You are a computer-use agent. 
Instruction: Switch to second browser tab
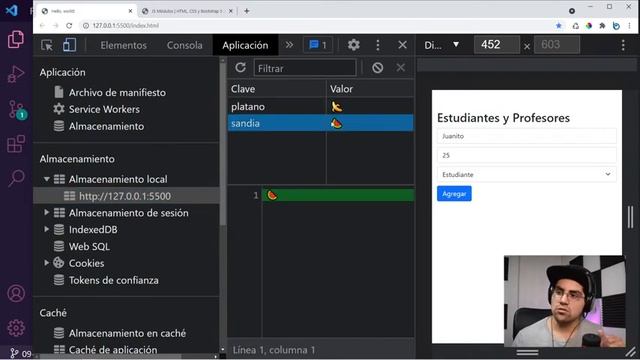coord(187,11)
